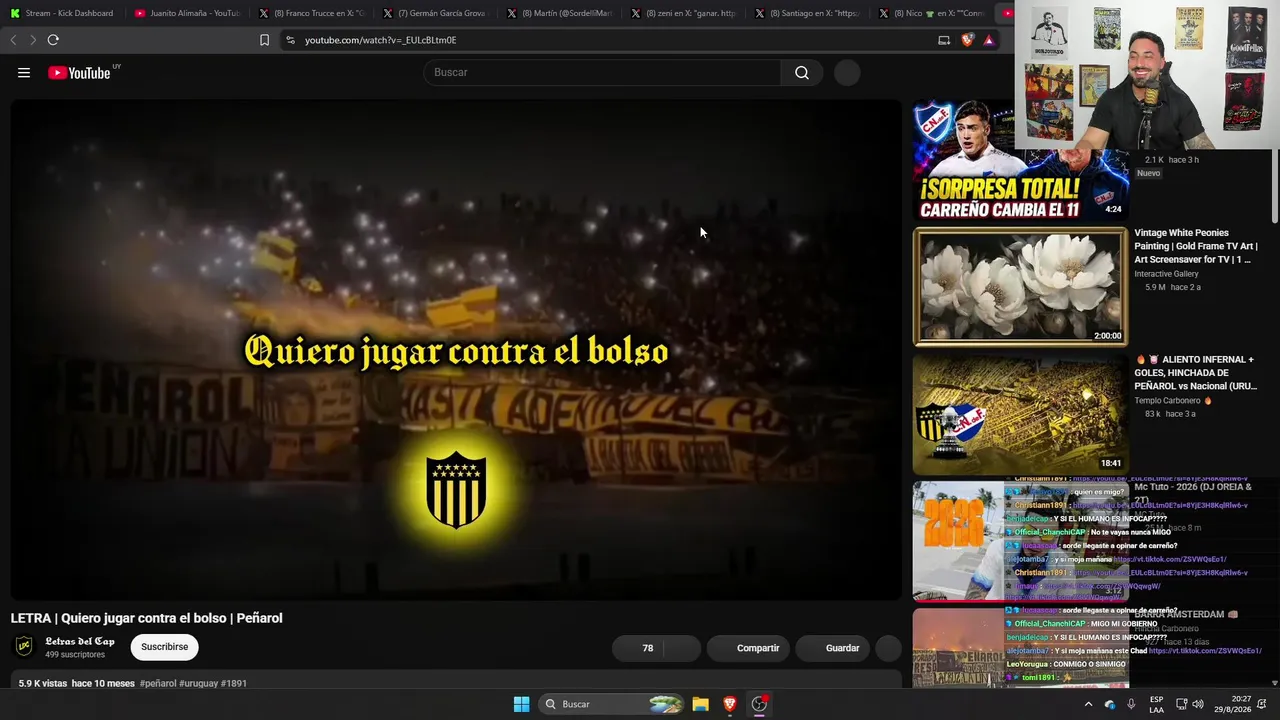Click the browser forward arrow
The height and width of the screenshot is (720, 1280).
(x=33, y=40)
